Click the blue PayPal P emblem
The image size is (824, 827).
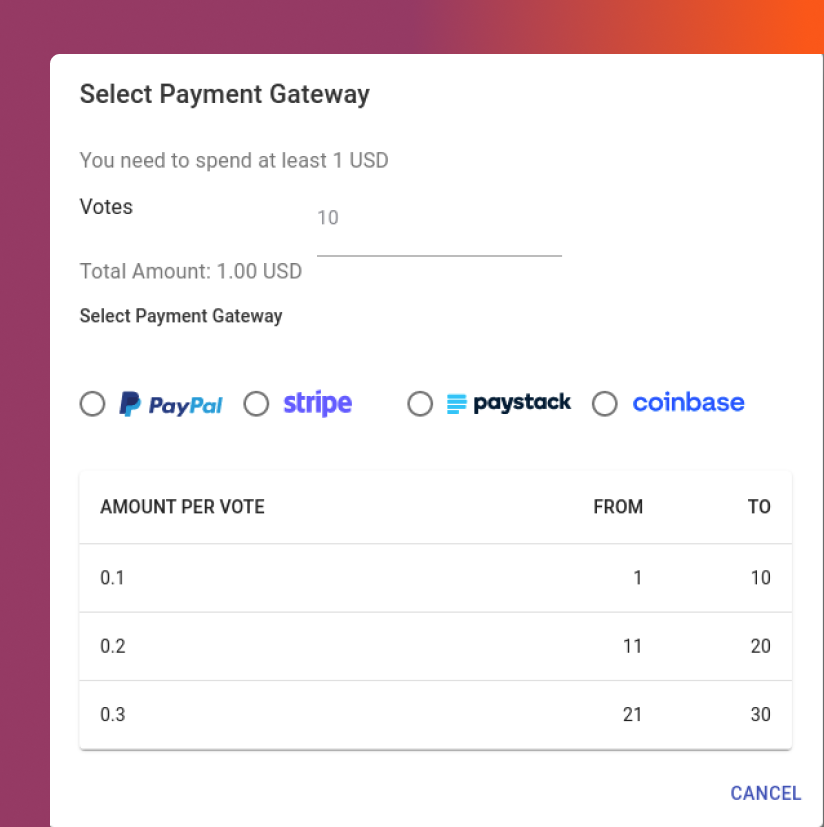pyautogui.click(x=130, y=404)
